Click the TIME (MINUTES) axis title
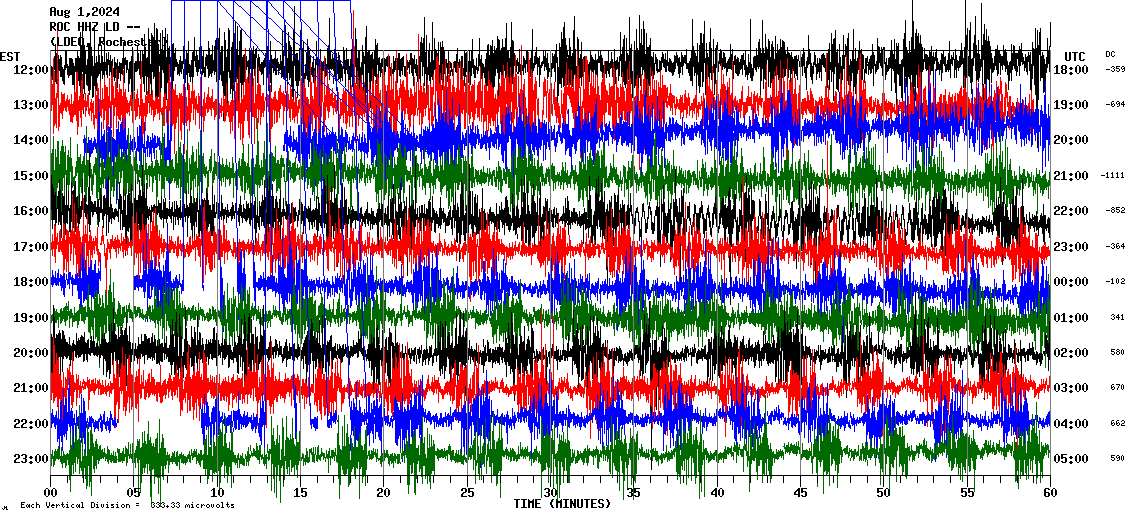The width and height of the screenshot is (1130, 519). 562,504
